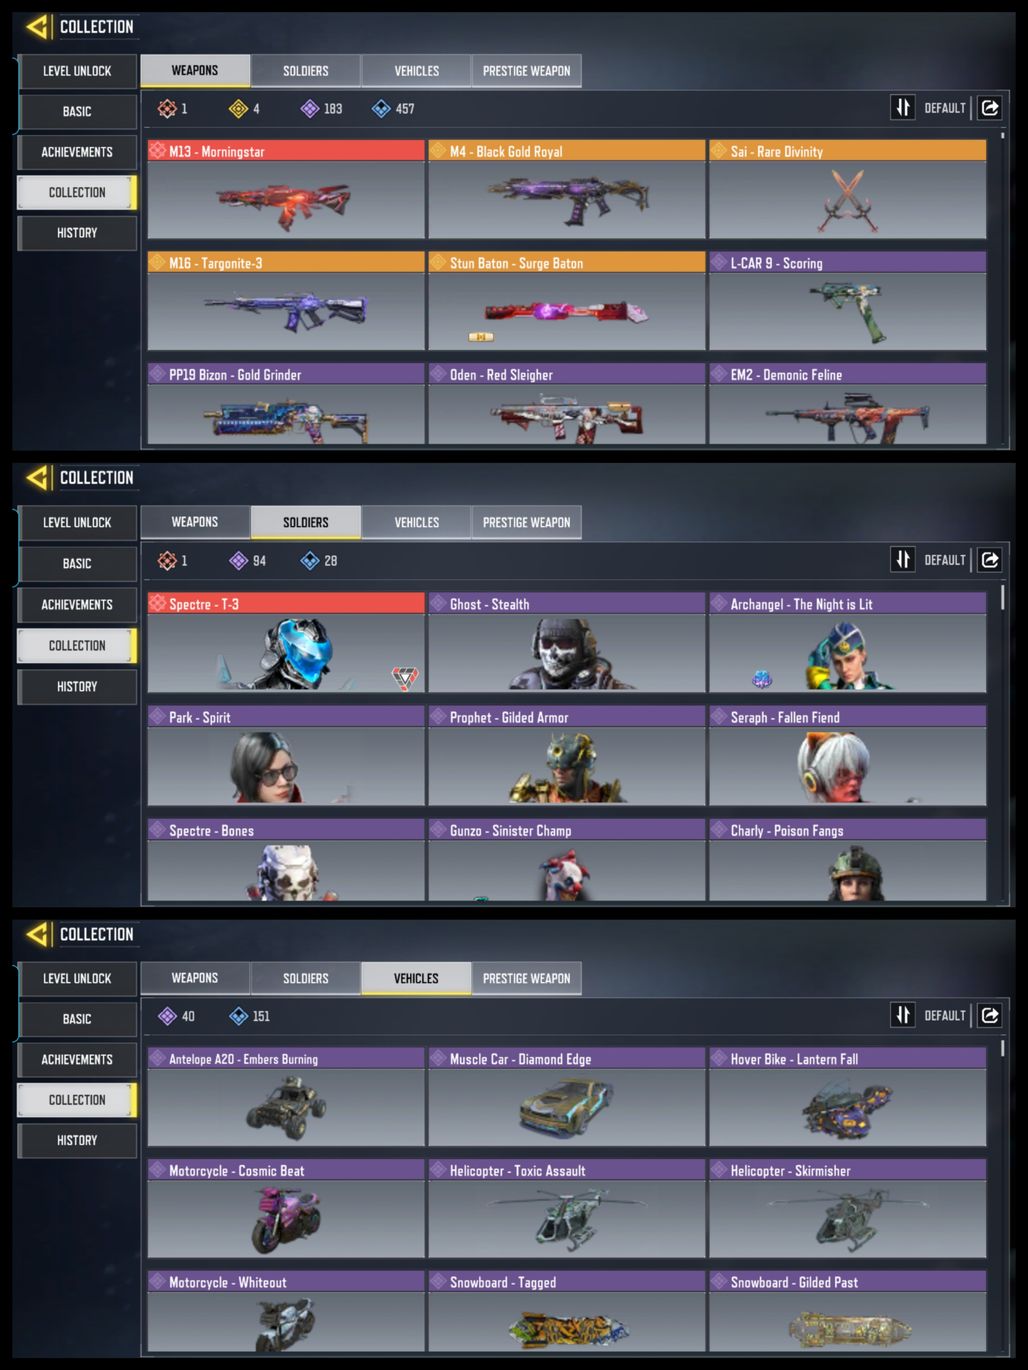Image resolution: width=1028 pixels, height=1370 pixels.
Task: Click the share icon in the Vehicles collection view
Action: tap(990, 1015)
